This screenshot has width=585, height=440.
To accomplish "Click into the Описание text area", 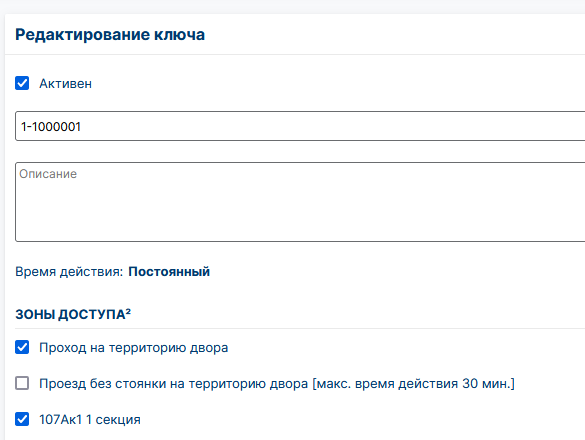I will tap(300, 202).
